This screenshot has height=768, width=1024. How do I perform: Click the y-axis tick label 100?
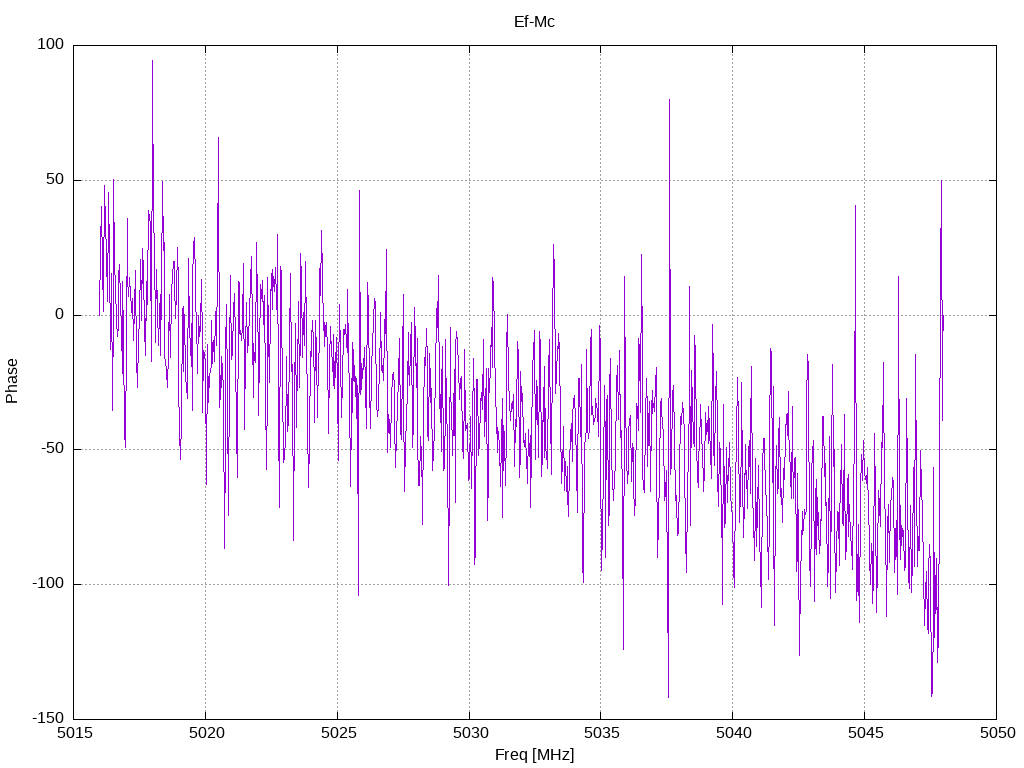point(50,44)
